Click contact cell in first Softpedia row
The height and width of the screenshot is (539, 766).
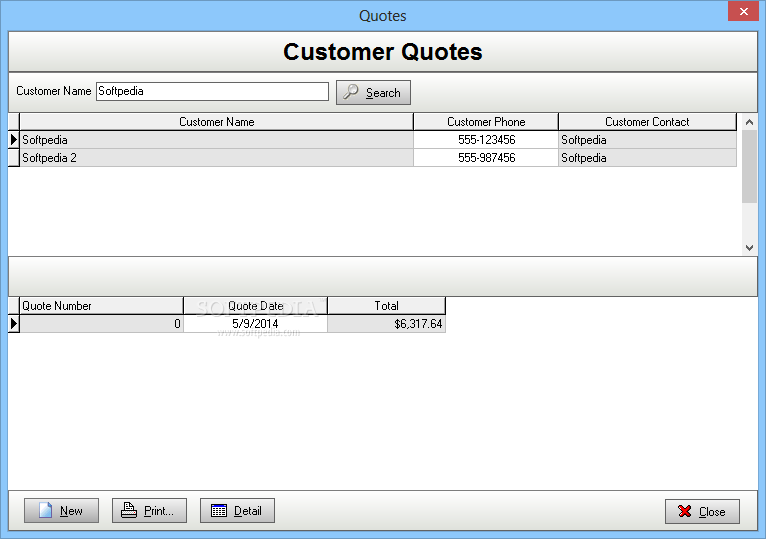pos(647,140)
